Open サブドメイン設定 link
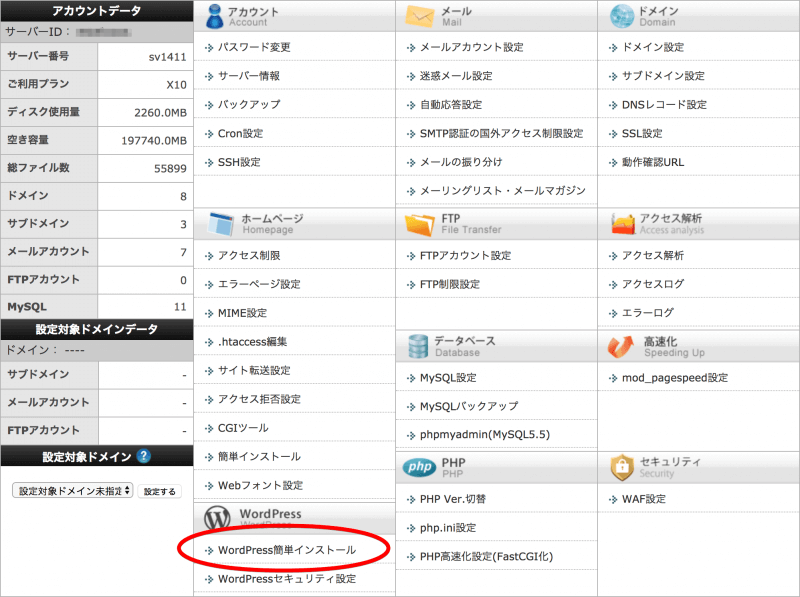The width and height of the screenshot is (800, 597). click(x=663, y=76)
